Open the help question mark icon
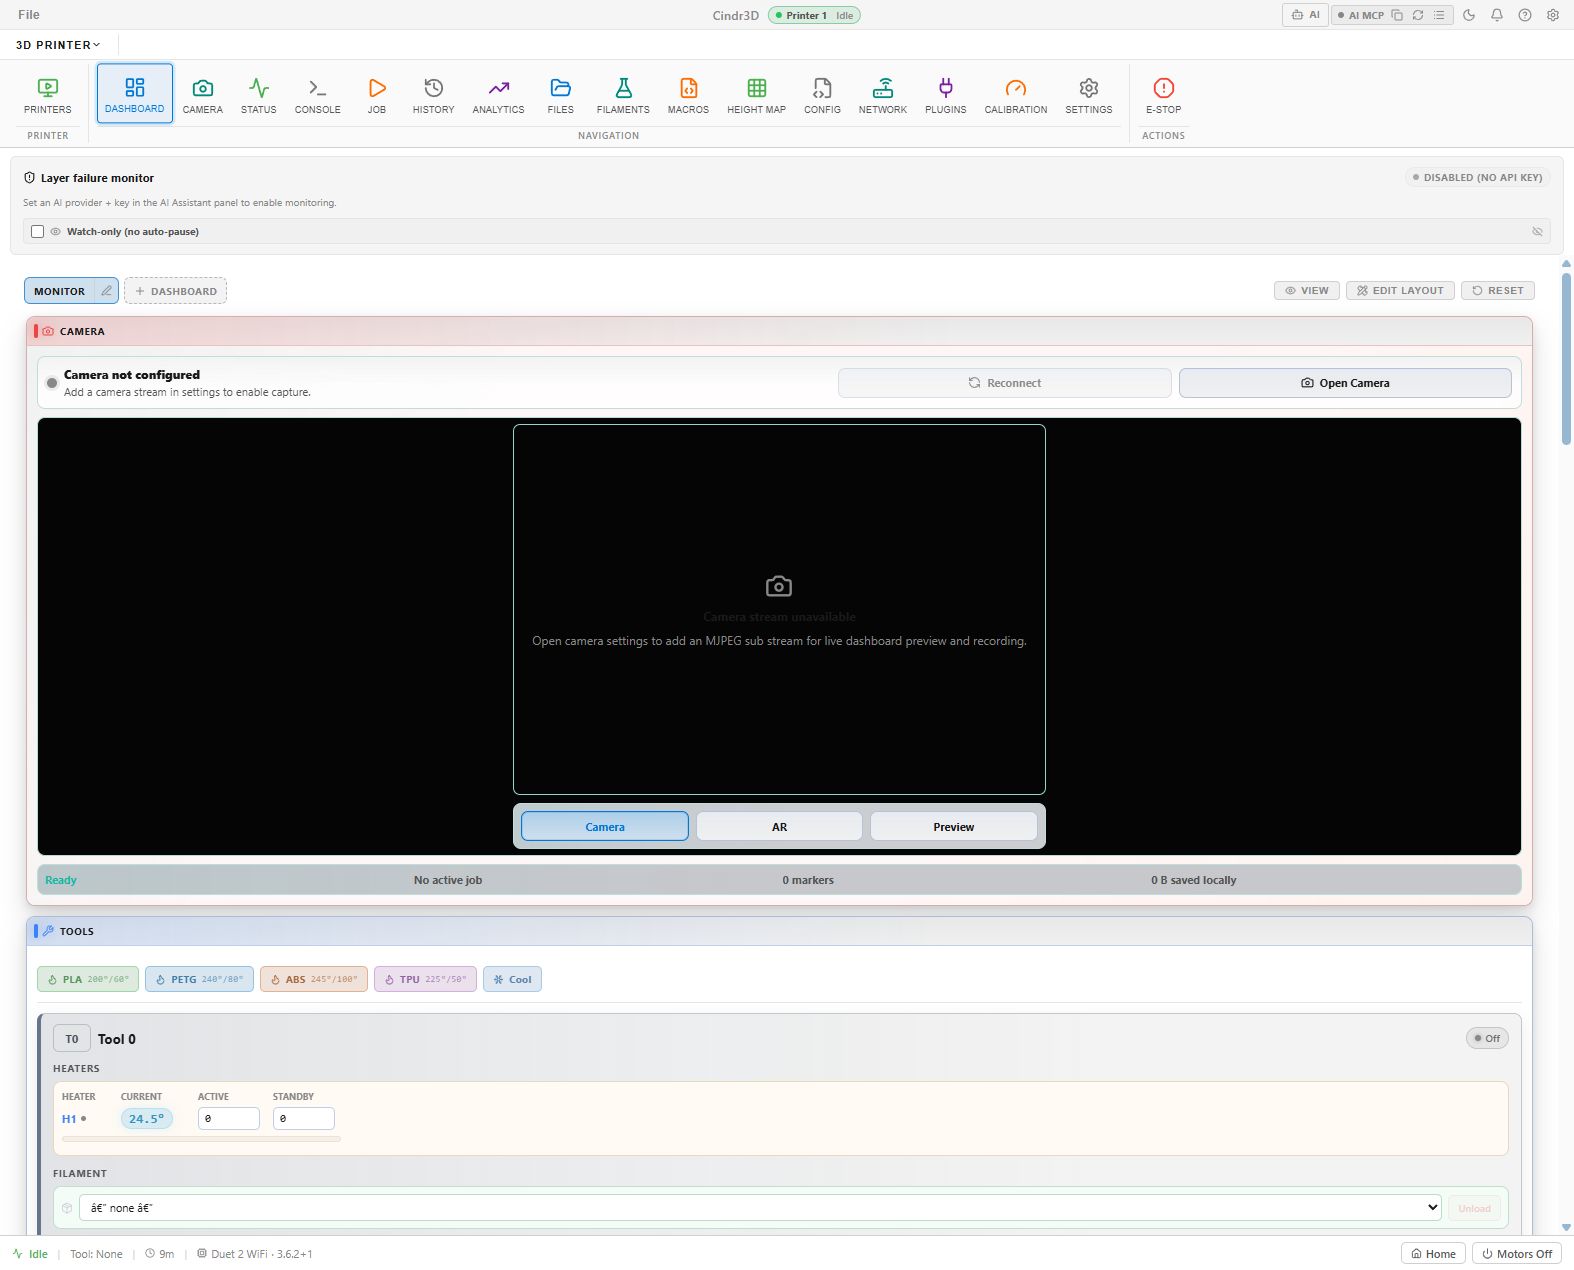Image resolution: width=1574 pixels, height=1270 pixels. coord(1525,15)
